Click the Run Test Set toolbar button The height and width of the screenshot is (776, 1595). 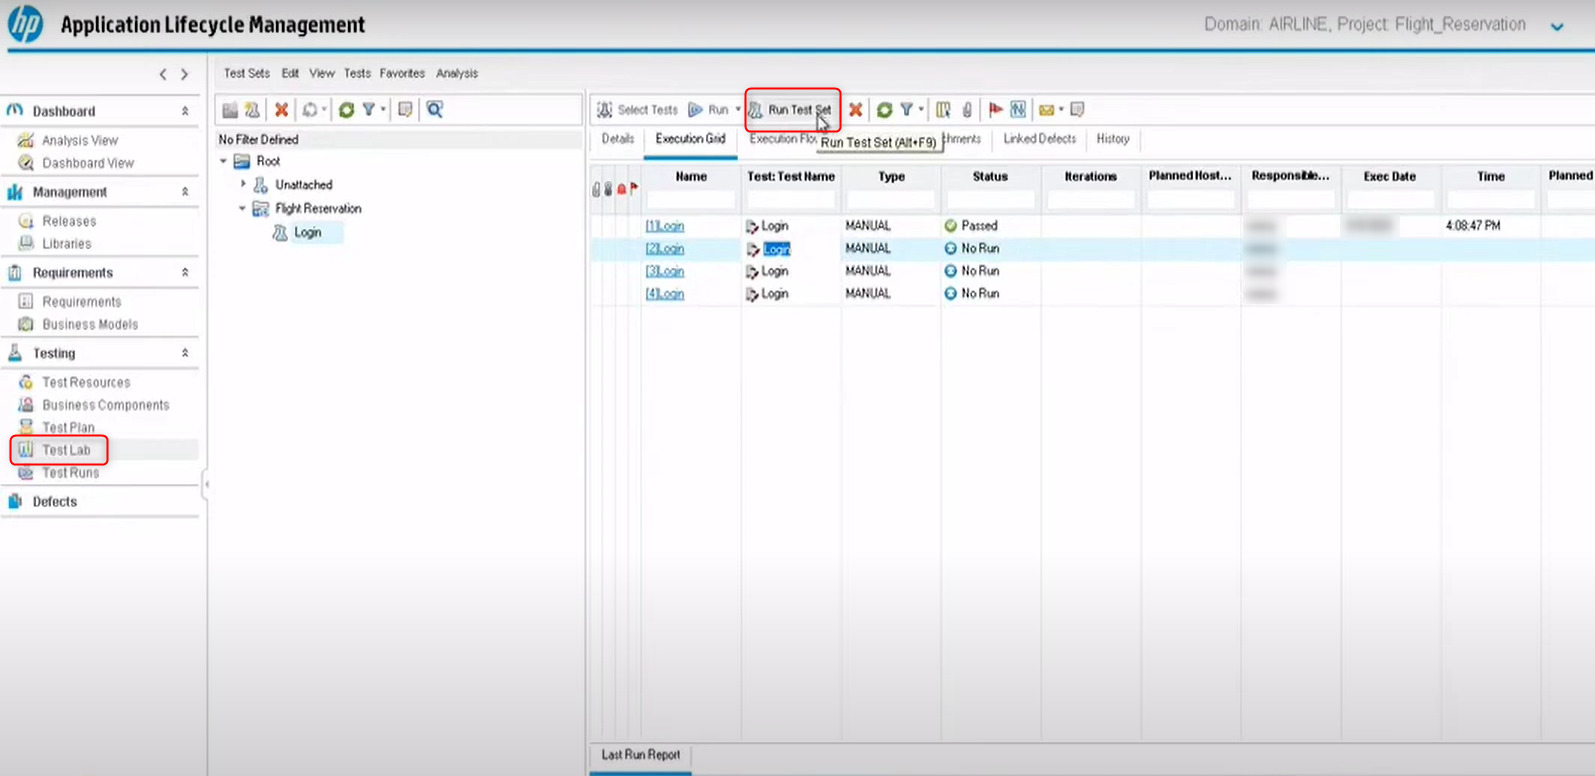(x=791, y=110)
